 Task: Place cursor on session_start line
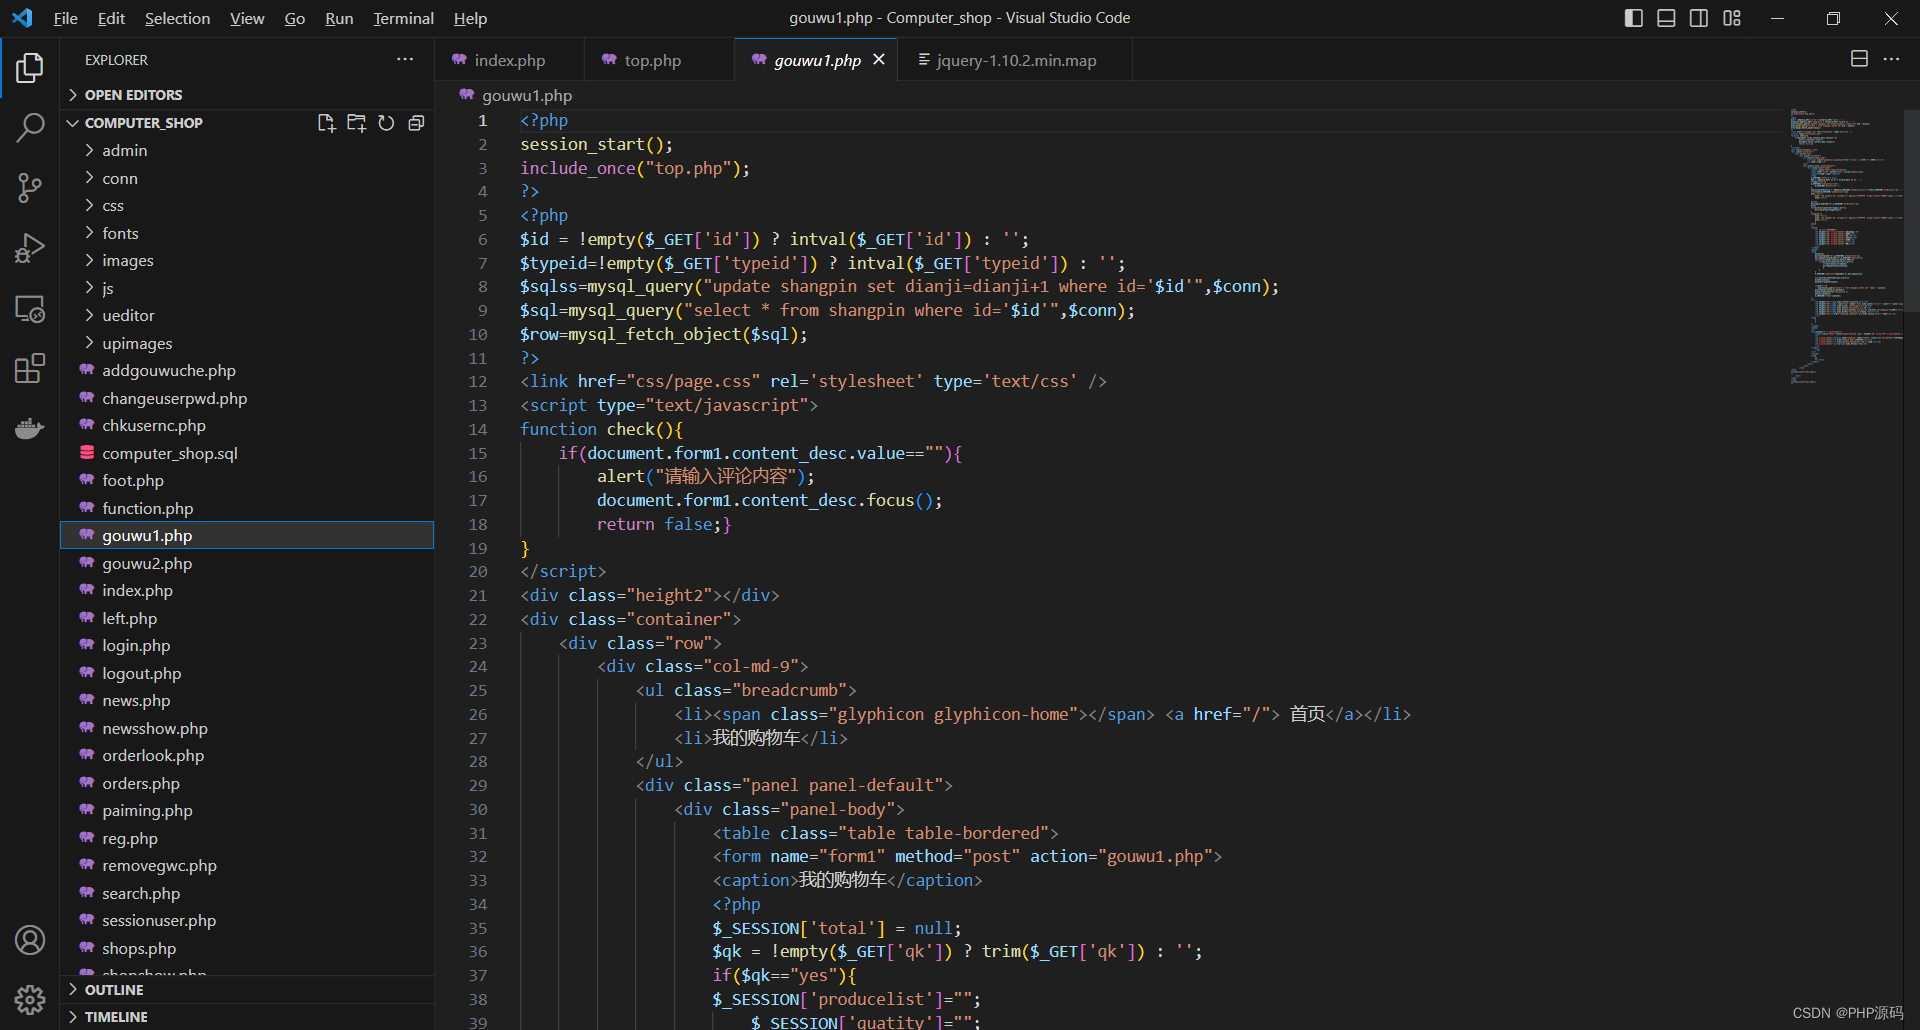596,144
